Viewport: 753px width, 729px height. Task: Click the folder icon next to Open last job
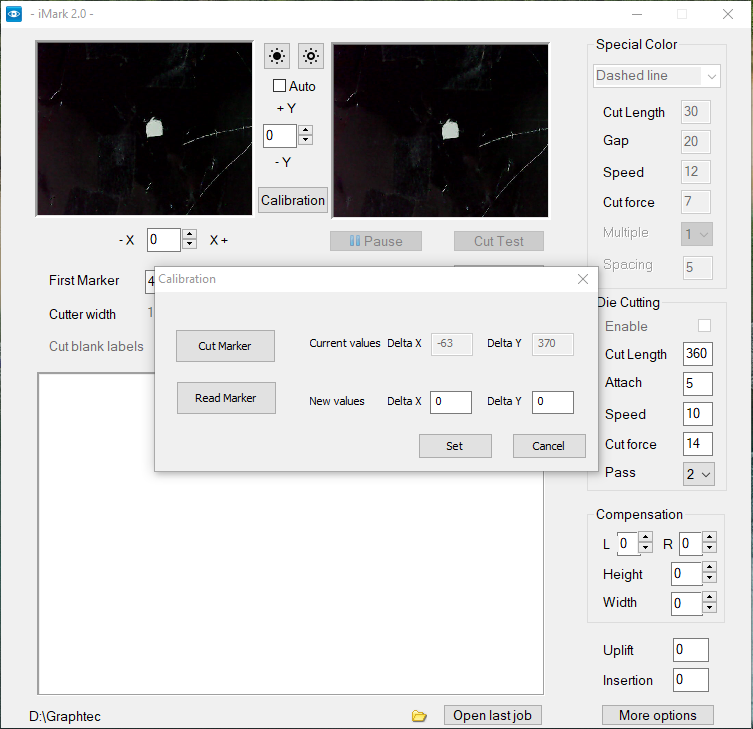point(419,716)
